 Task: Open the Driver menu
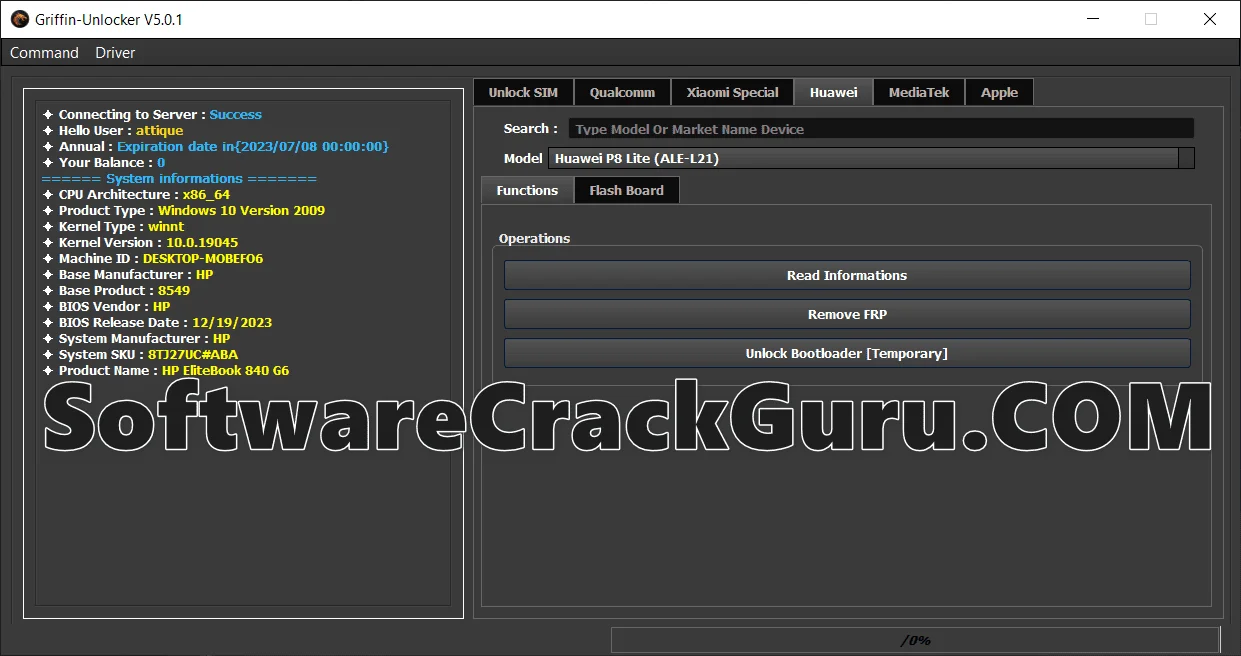point(115,53)
